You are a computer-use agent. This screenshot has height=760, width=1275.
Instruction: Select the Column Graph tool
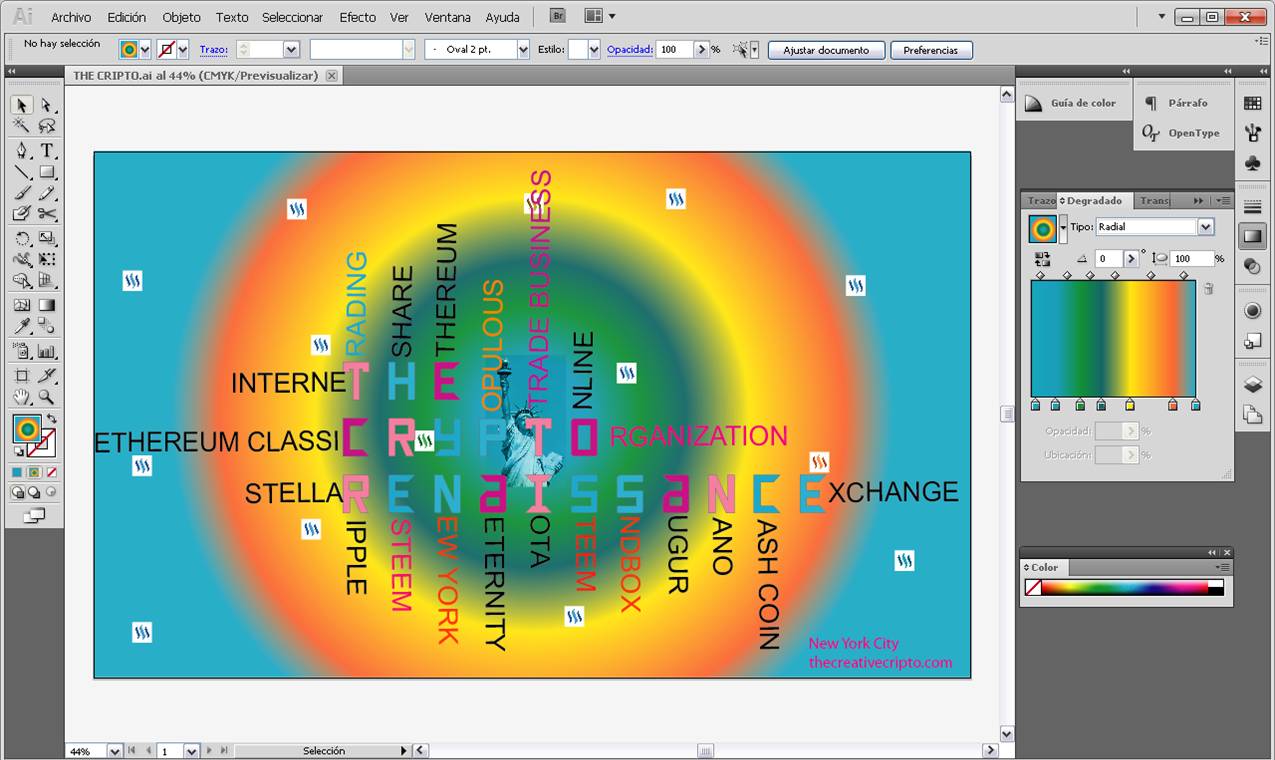pyautogui.click(x=46, y=351)
